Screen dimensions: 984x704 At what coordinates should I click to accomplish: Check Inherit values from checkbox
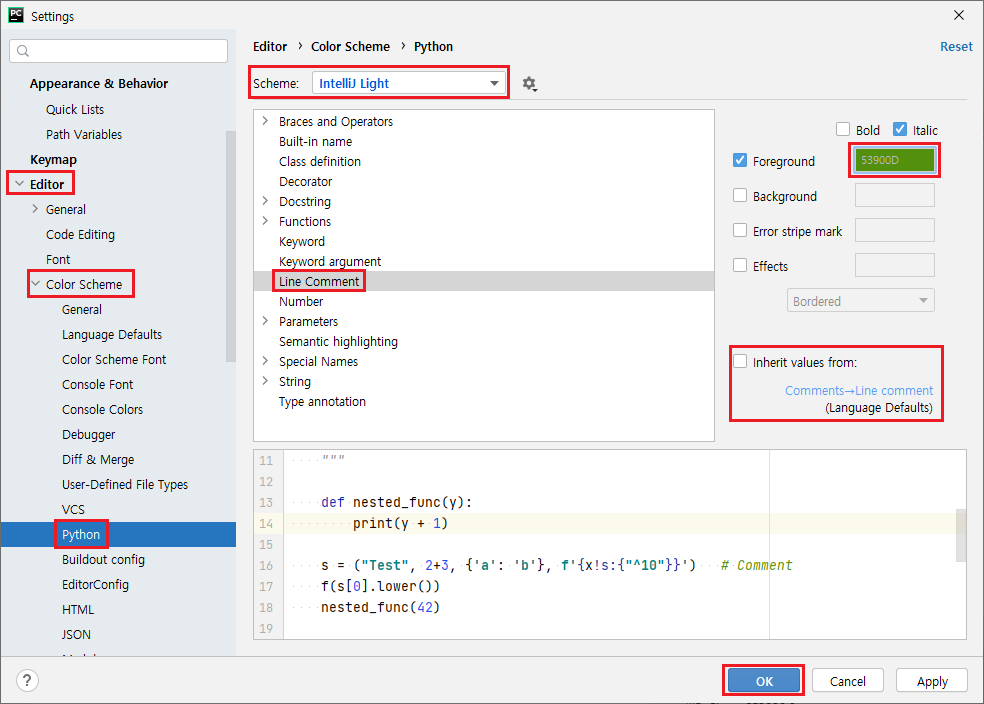[x=740, y=362]
